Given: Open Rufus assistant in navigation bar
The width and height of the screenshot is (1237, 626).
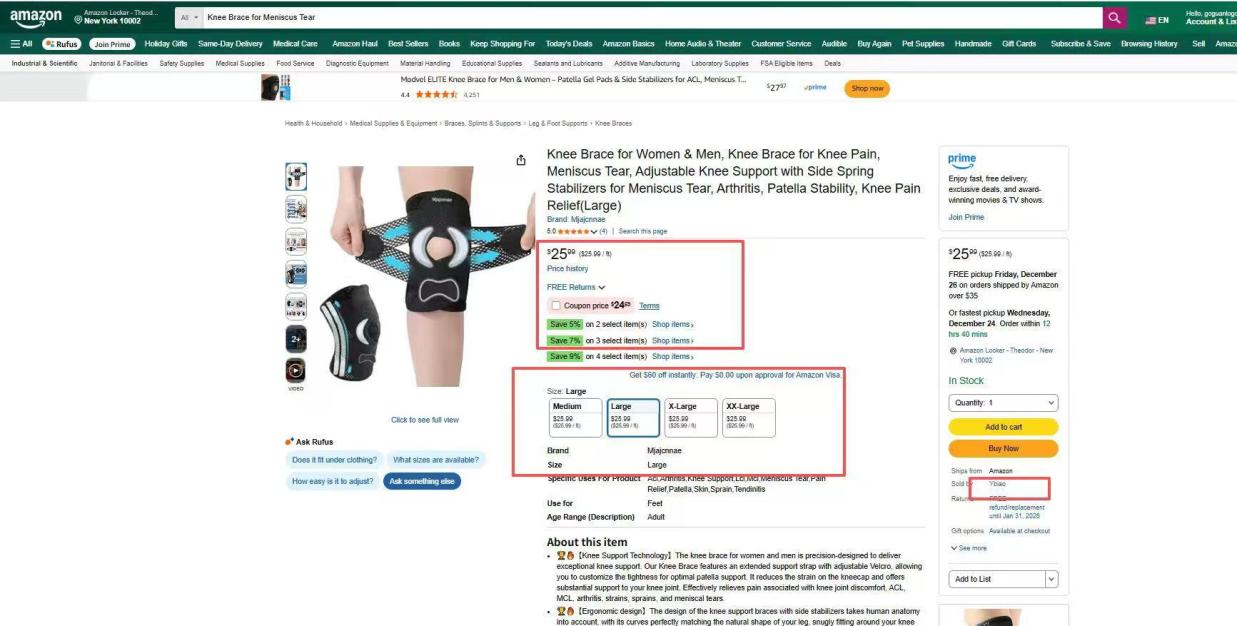Looking at the screenshot, I should click(62, 44).
